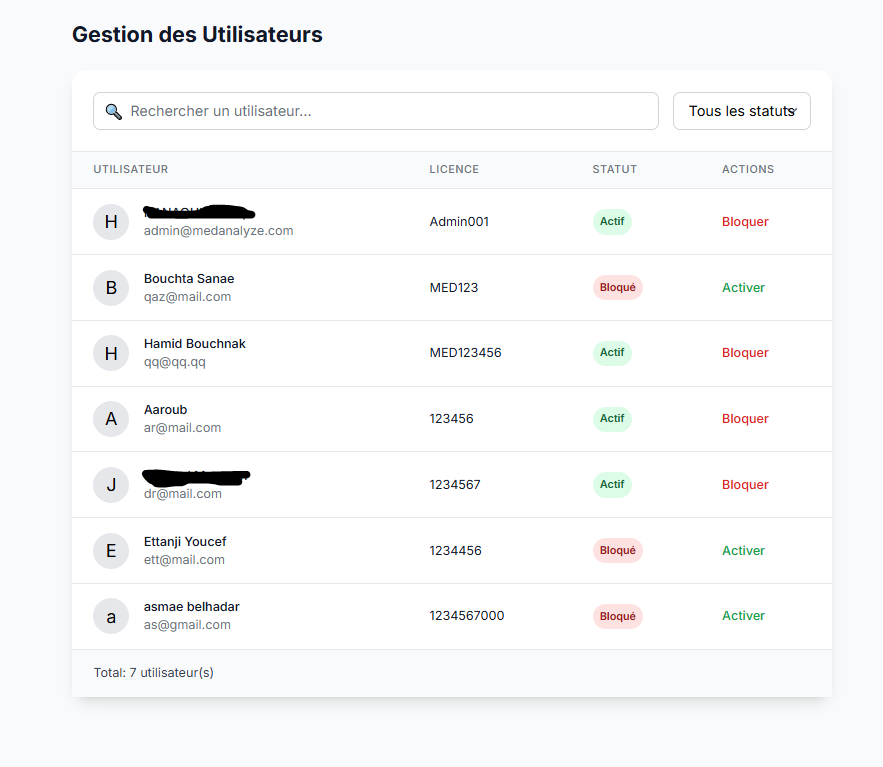
Task: Click the Bloqué badge for Bouchta Sanae
Action: (x=617, y=288)
